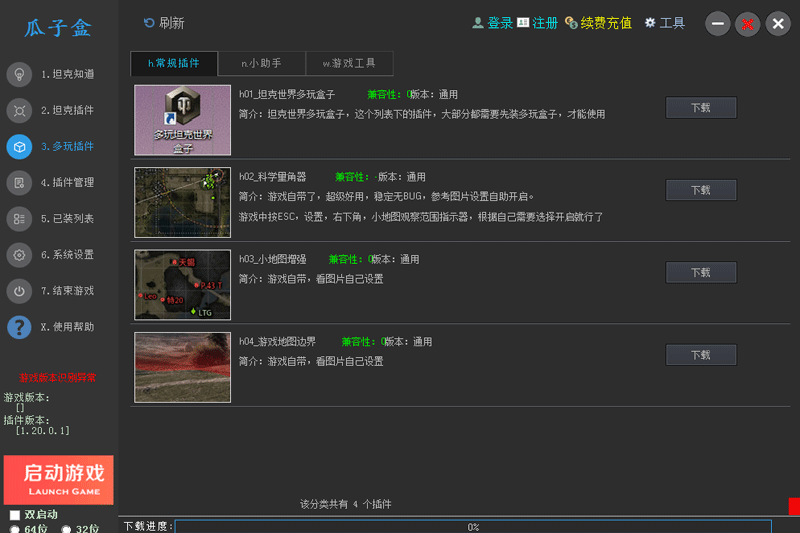Click the h04 map boundary thumbnail
Image resolution: width=800 pixels, height=533 pixels.
tap(183, 367)
